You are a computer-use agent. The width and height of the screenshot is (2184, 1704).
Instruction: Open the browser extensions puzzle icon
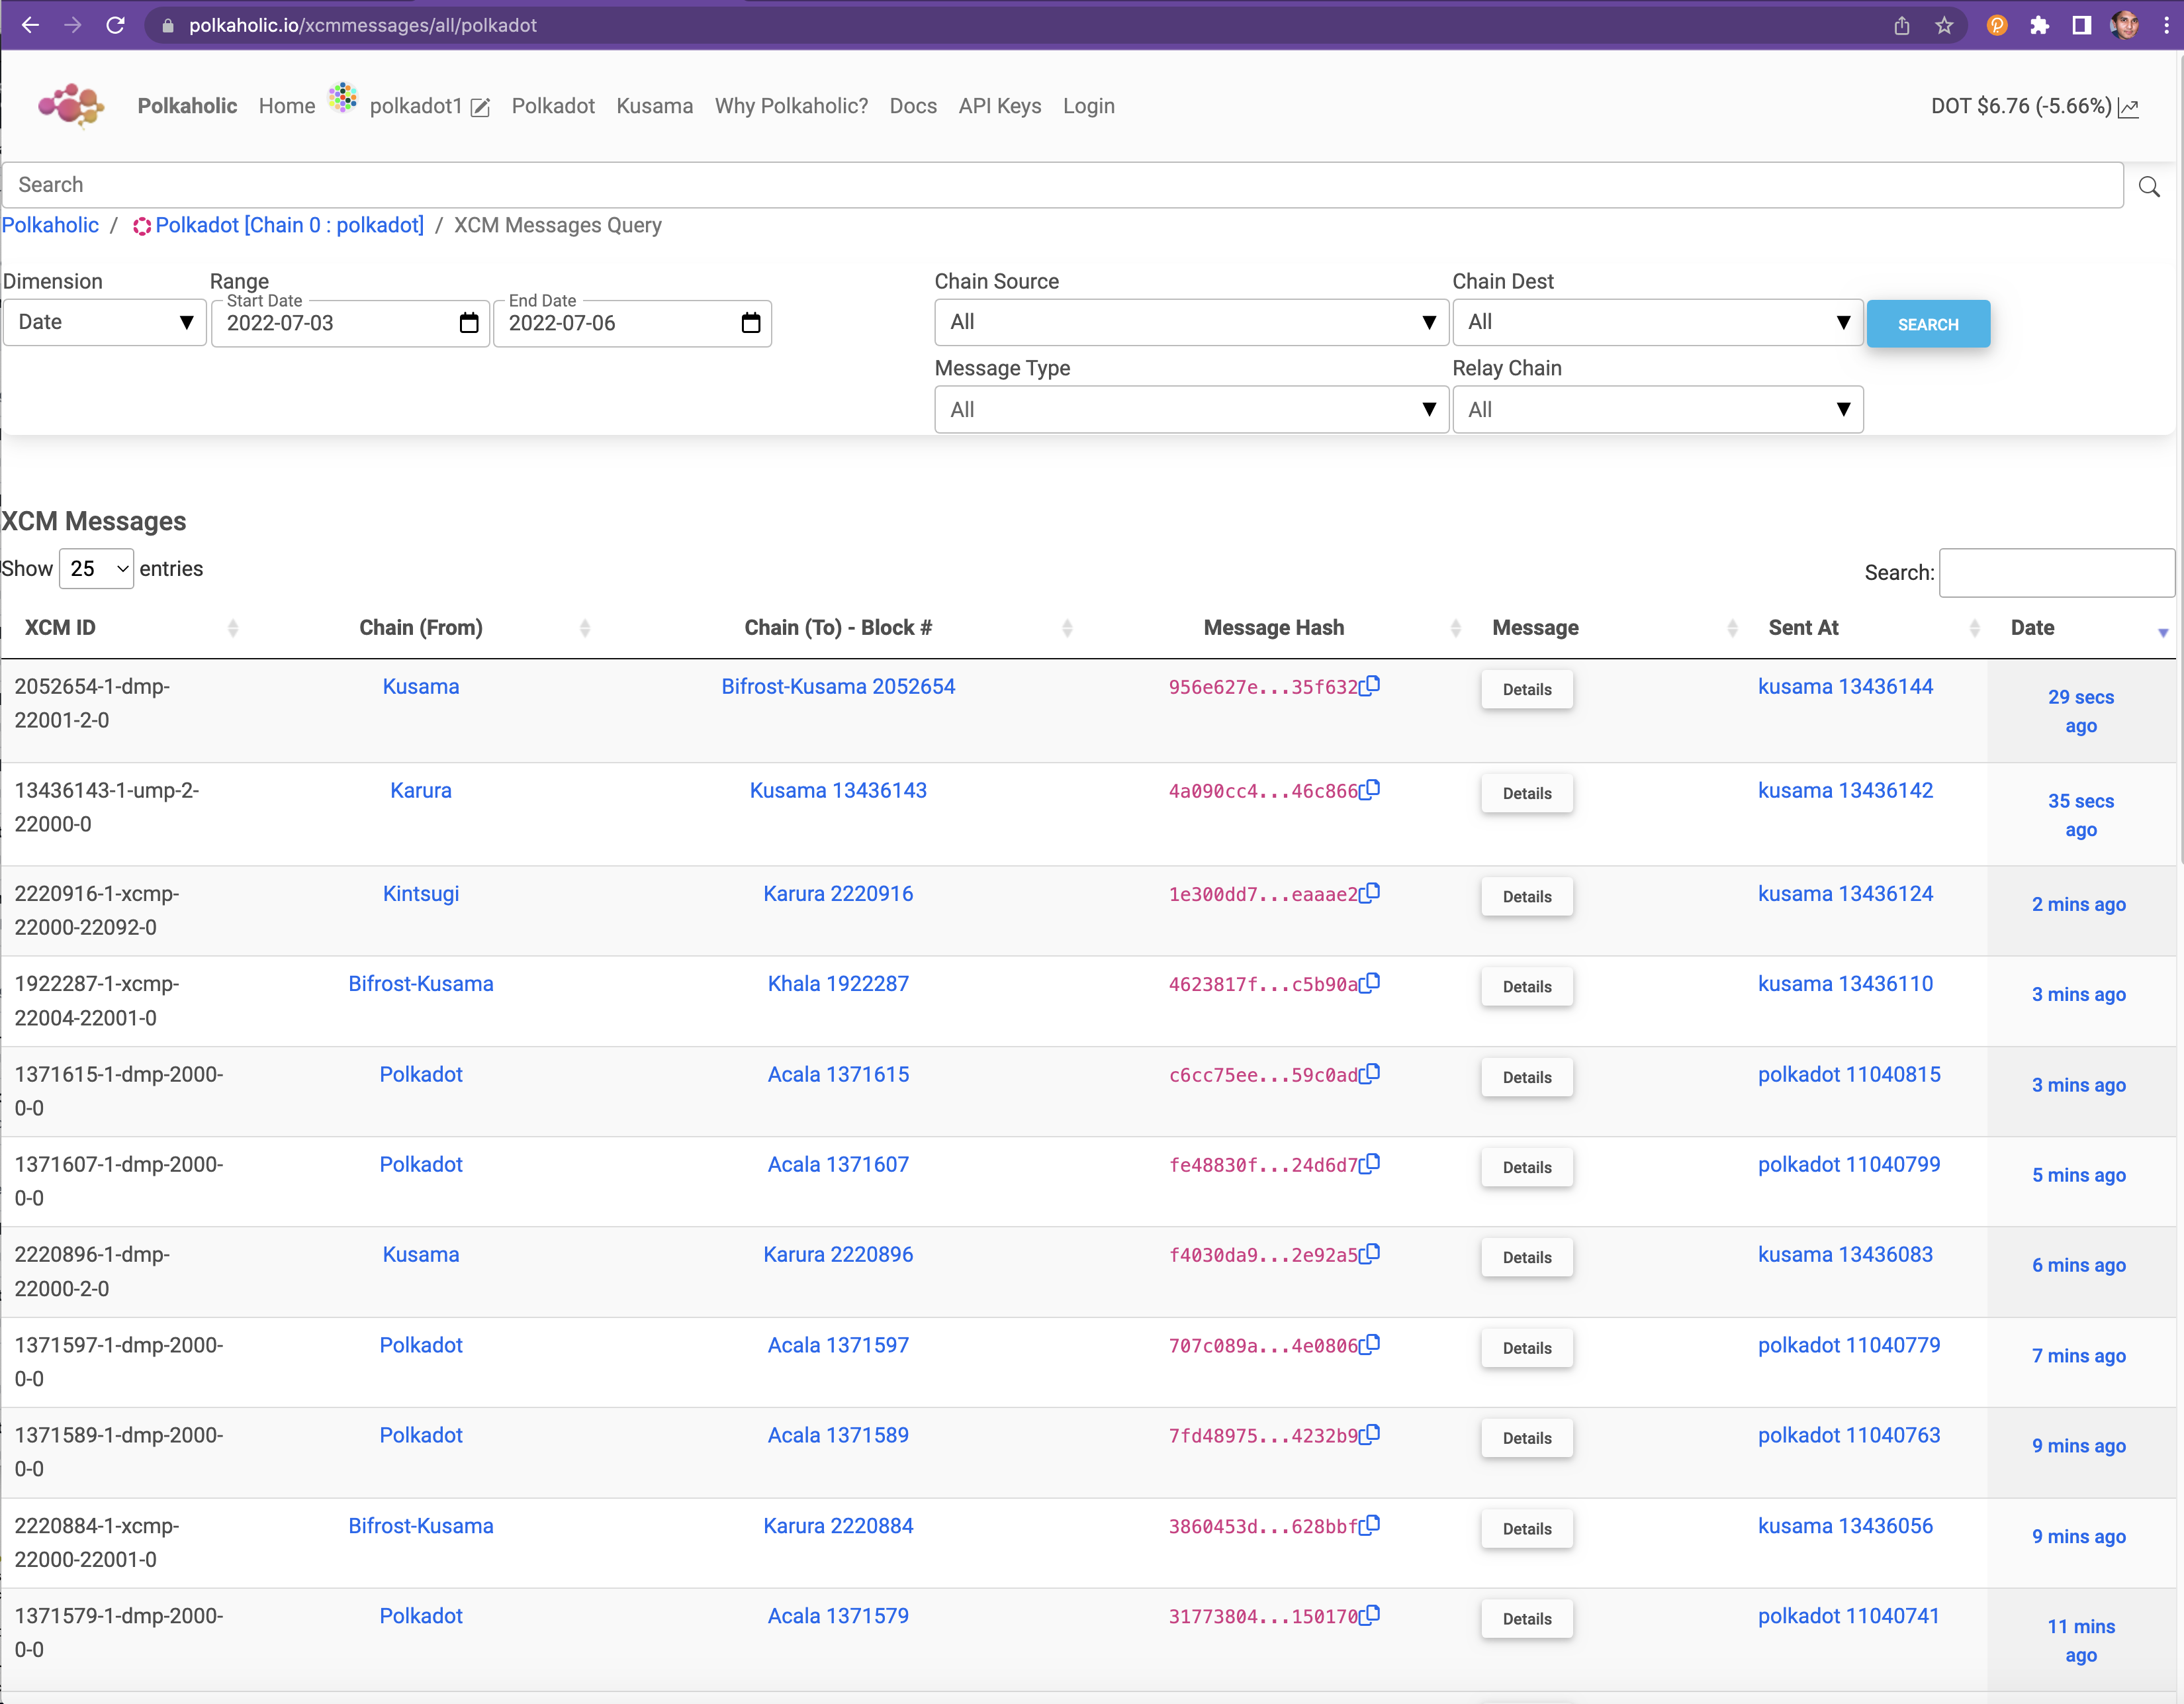[x=2039, y=25]
